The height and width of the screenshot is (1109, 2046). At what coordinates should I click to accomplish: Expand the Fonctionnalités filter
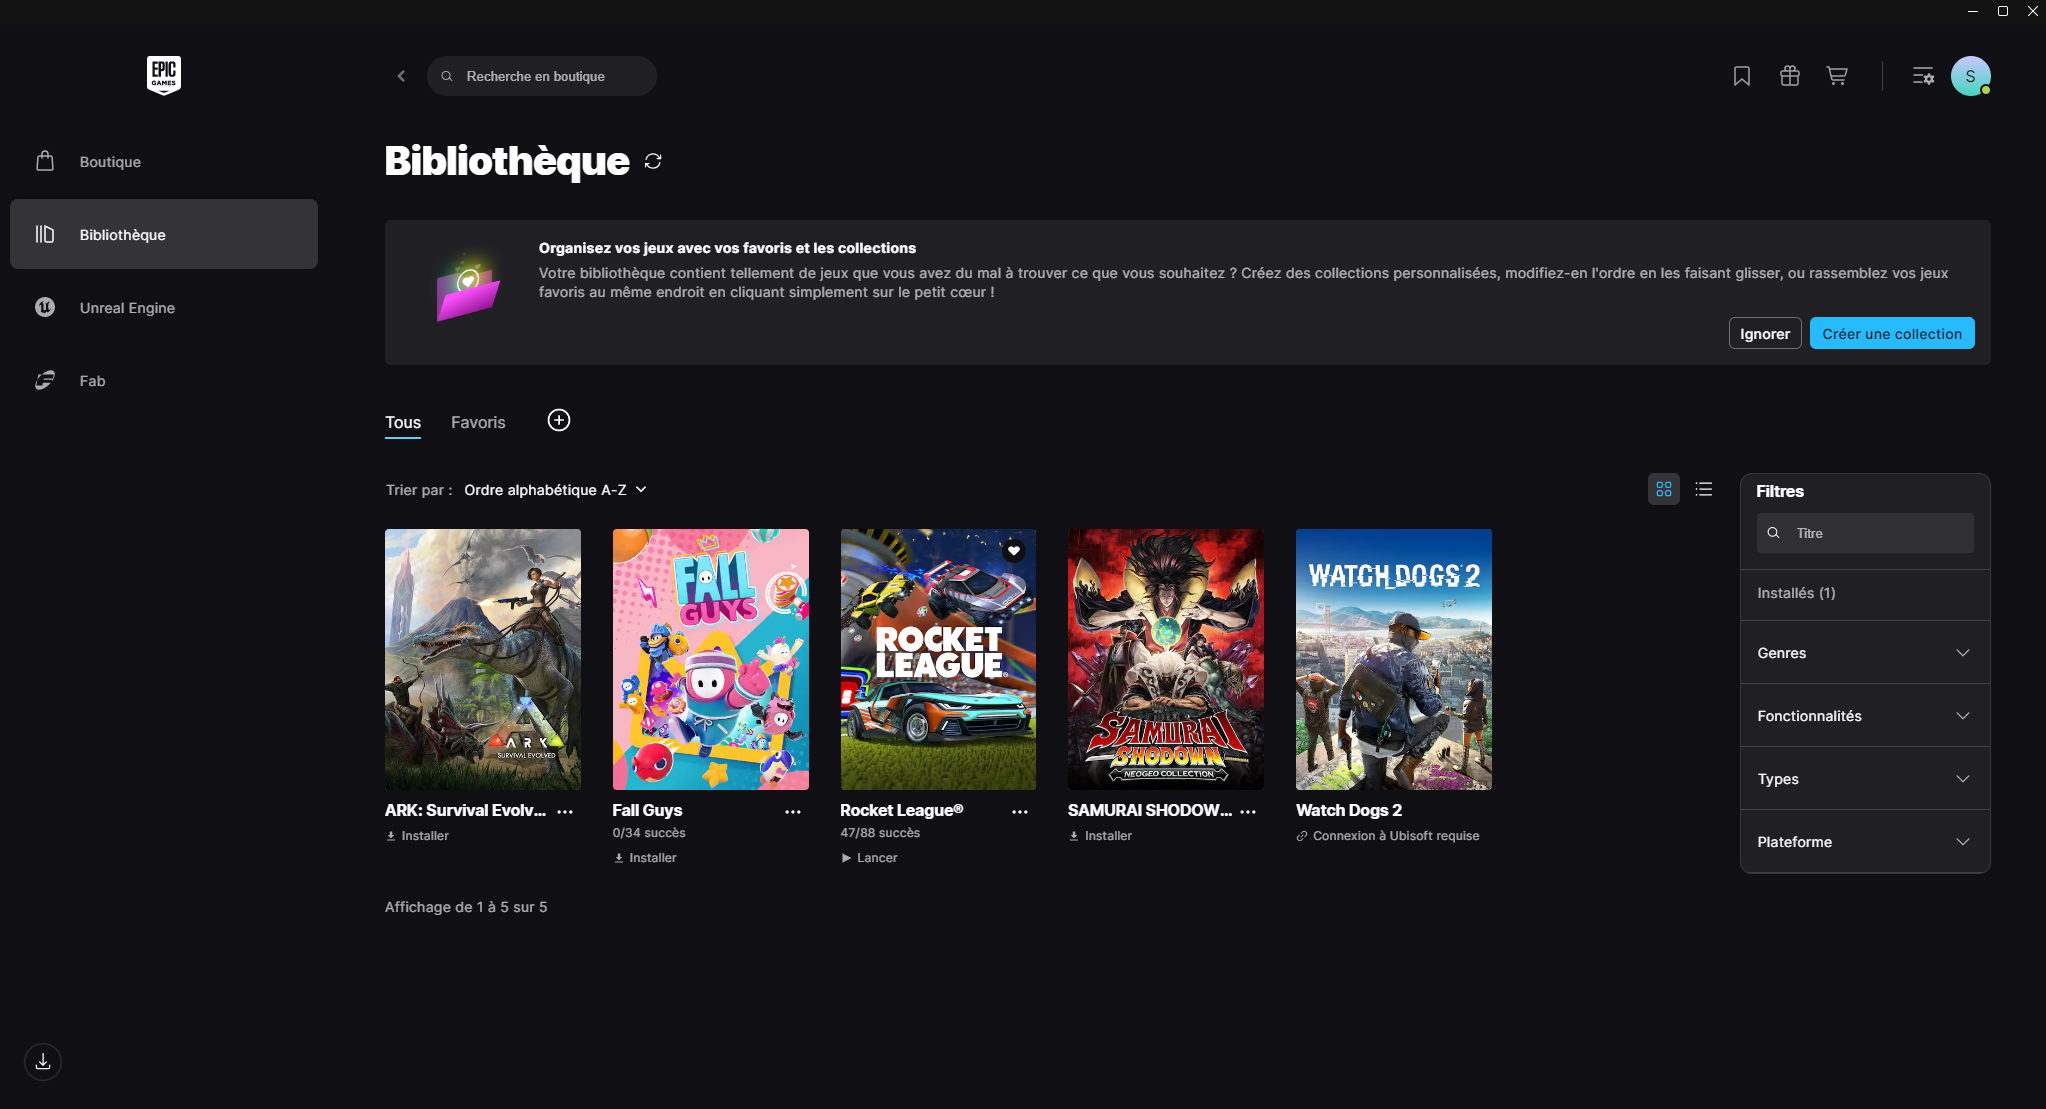[1865, 715]
